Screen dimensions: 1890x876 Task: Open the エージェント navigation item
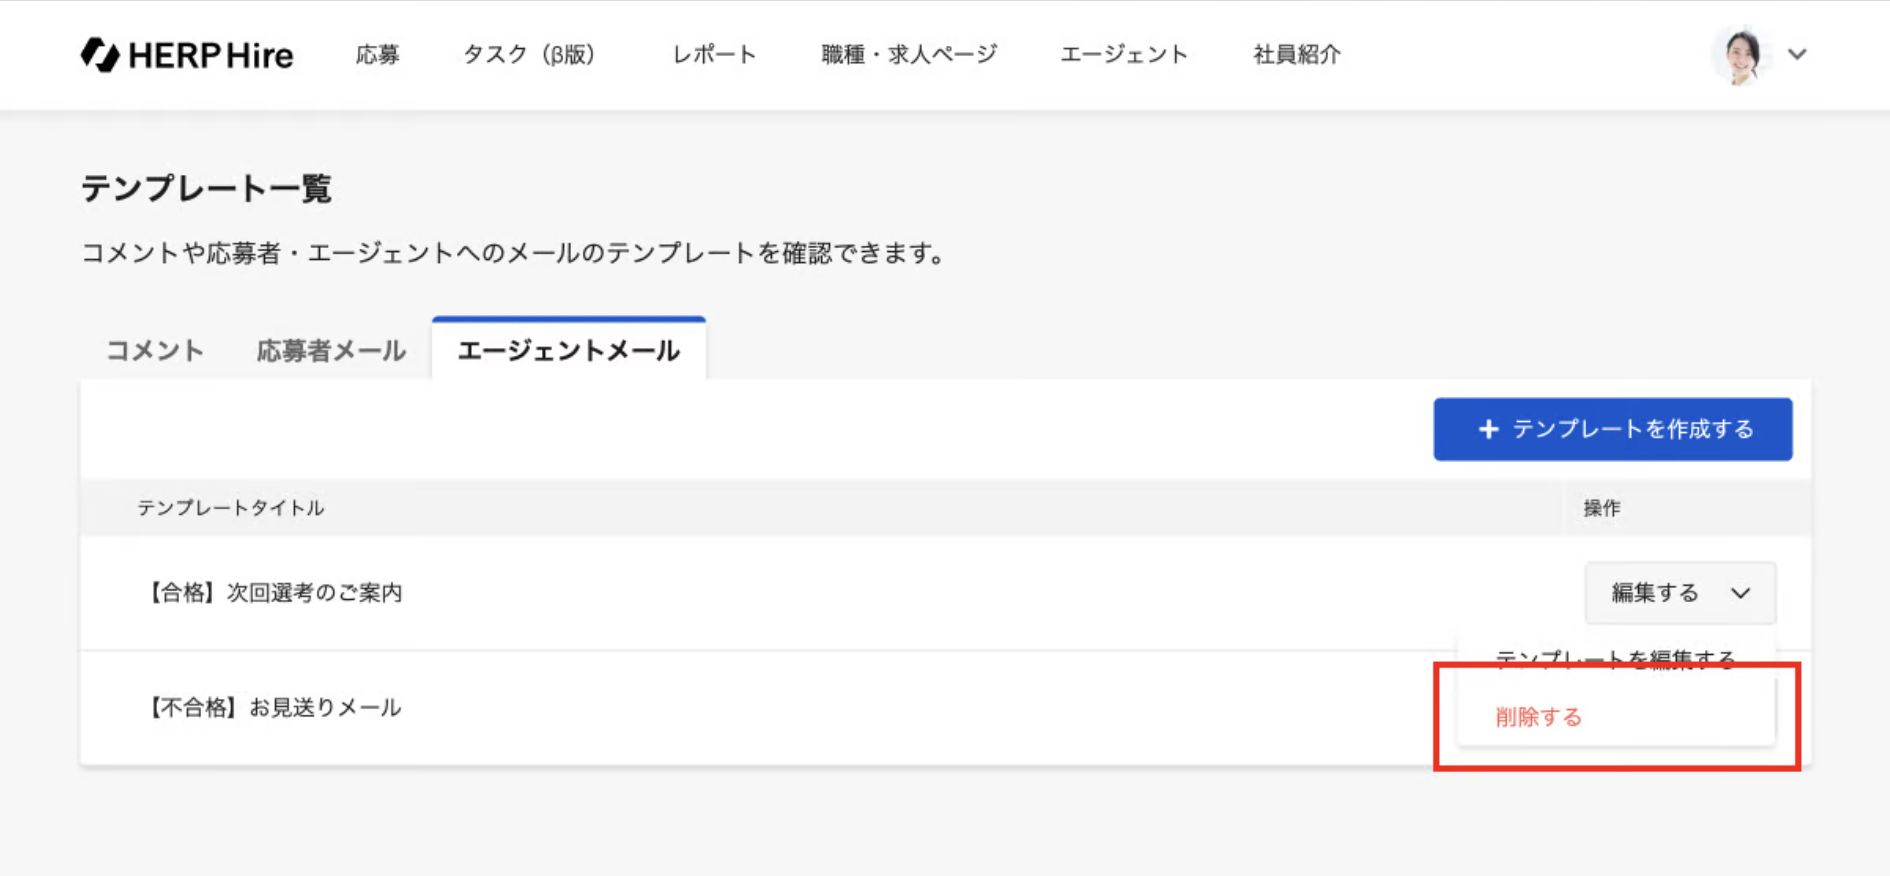pos(1124,55)
